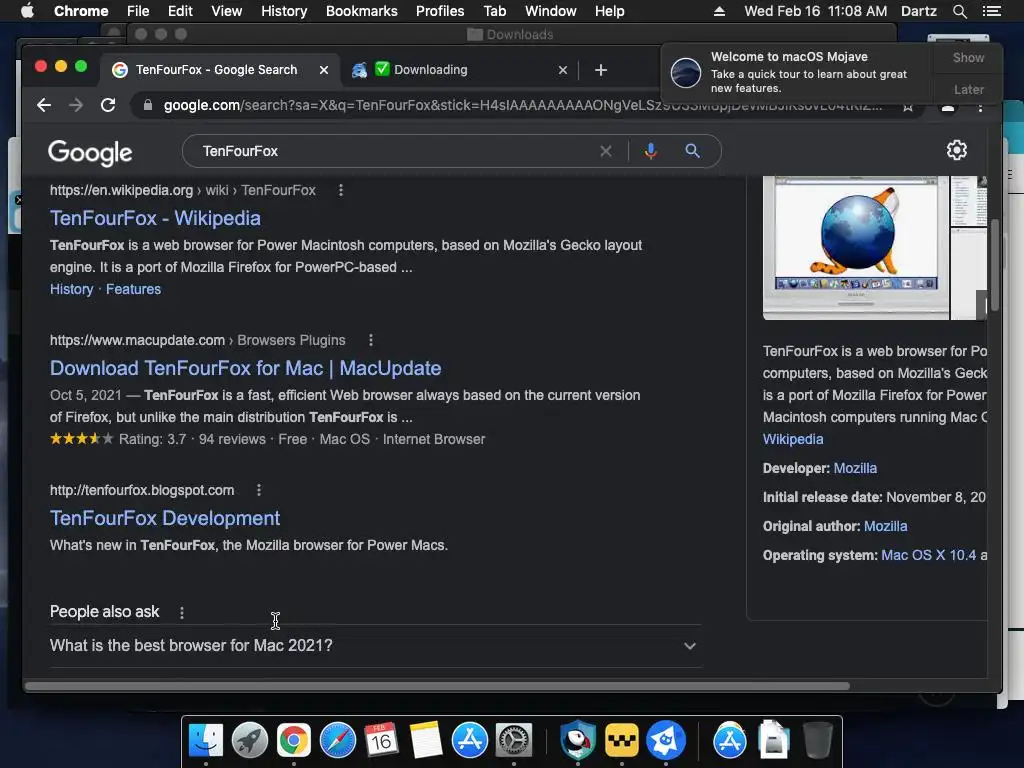Viewport: 1024px width, 768px height.
Task: Open Chrome three-dot menu
Action: pos(980,106)
